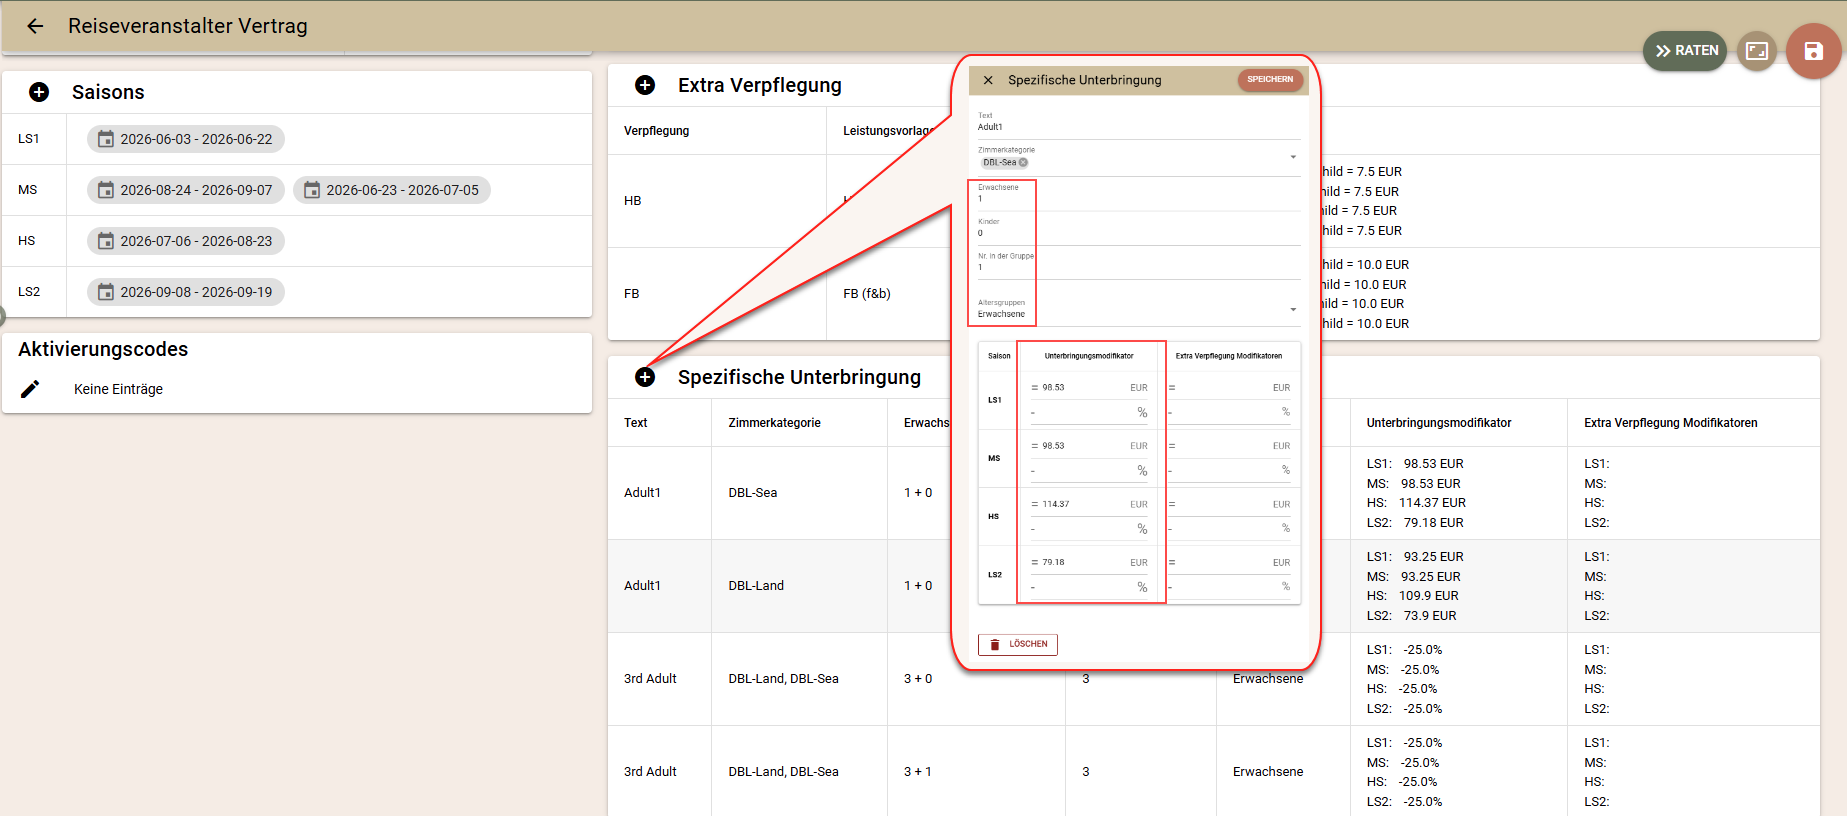
Task: Click the LS1 percent field of Unterbringungsmodifikator
Action: coord(1088,412)
